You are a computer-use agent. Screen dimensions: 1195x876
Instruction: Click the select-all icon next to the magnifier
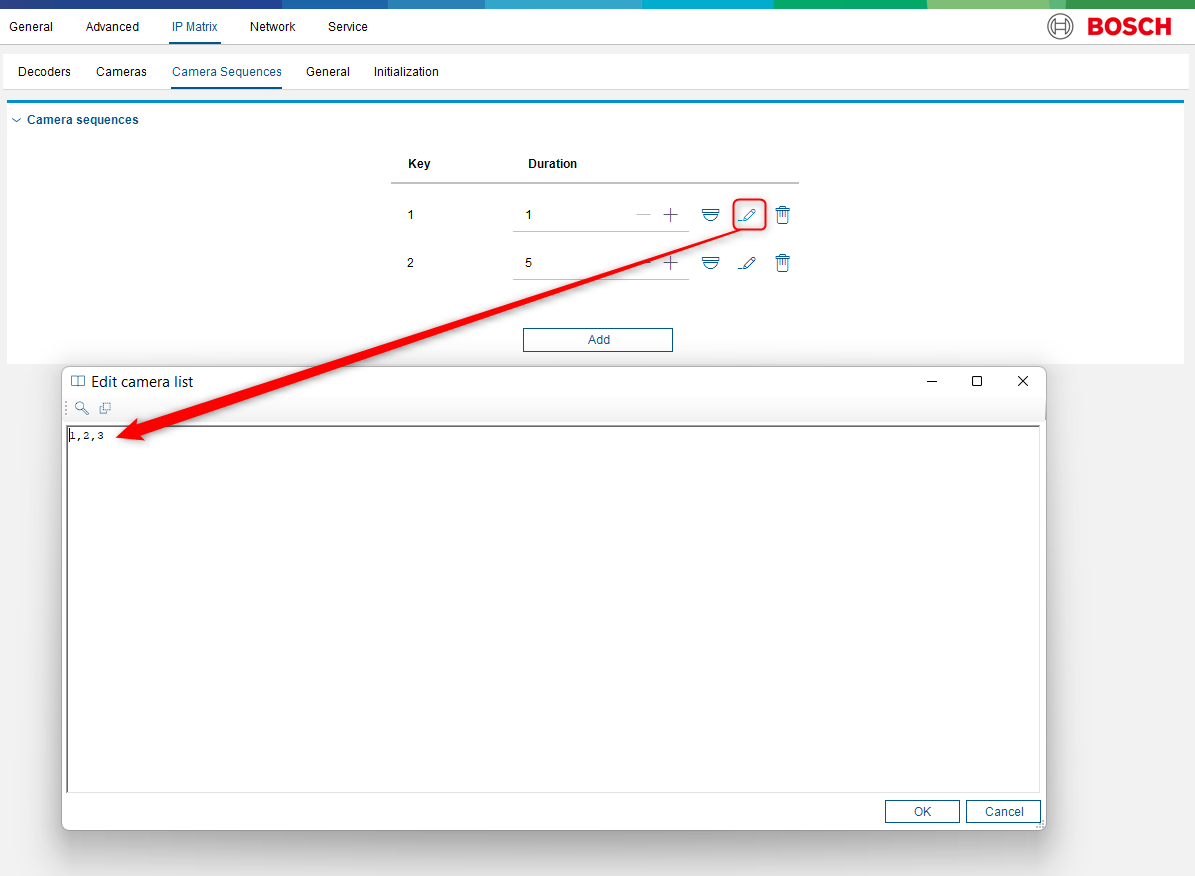tap(105, 408)
